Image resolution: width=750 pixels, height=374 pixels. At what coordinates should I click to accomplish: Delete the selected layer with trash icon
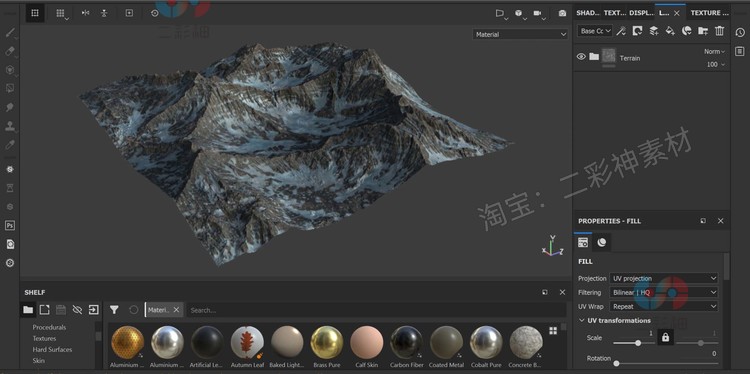pyautogui.click(x=719, y=31)
